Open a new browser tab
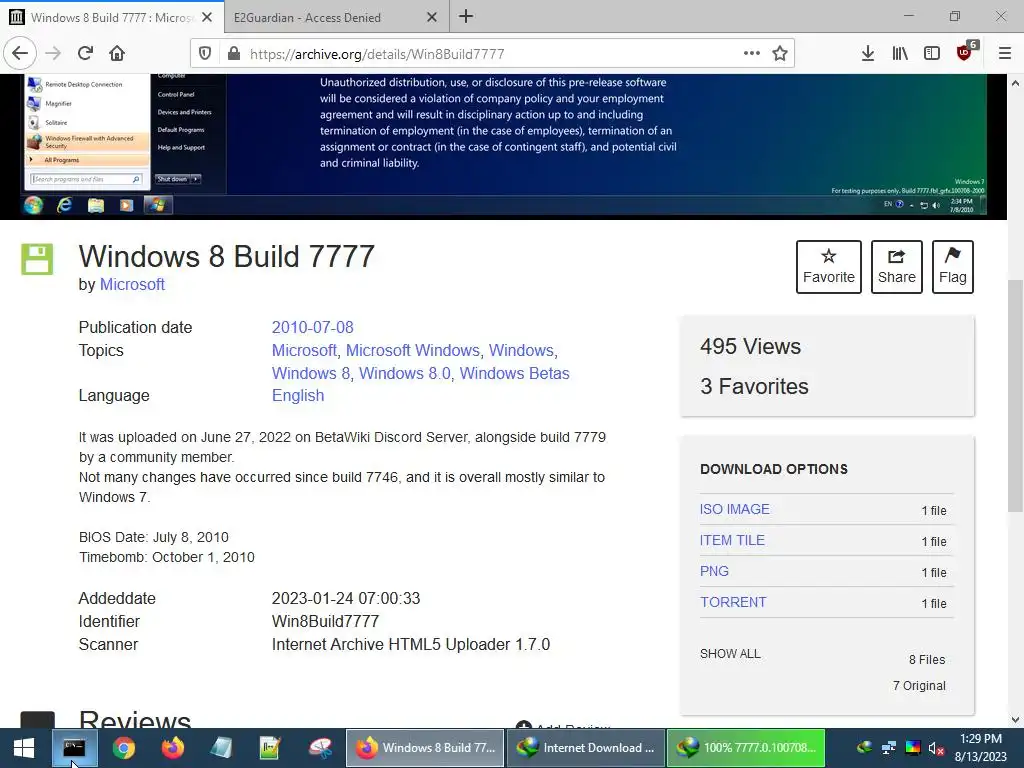 [x=466, y=17]
